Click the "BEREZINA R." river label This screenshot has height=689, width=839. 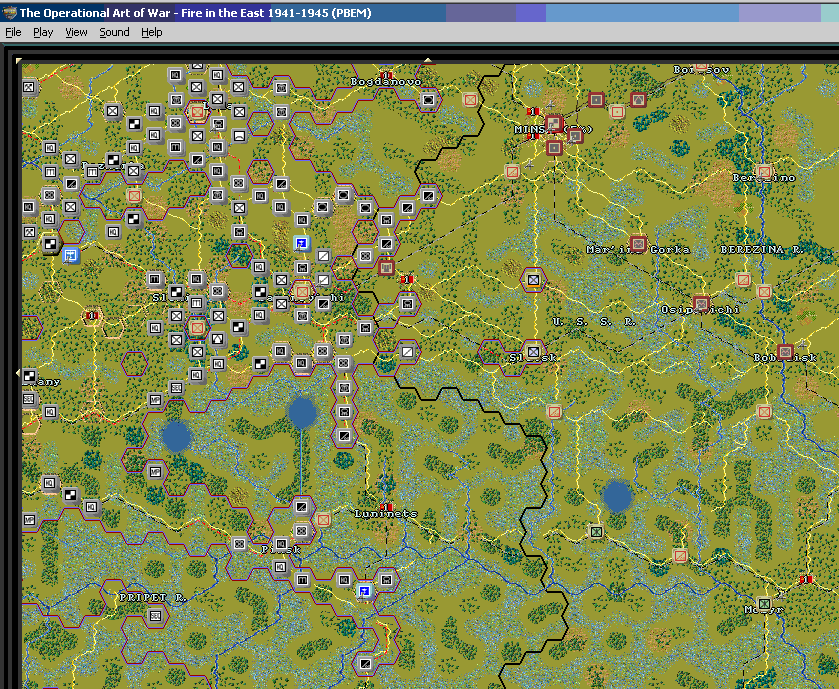pyautogui.click(x=760, y=250)
